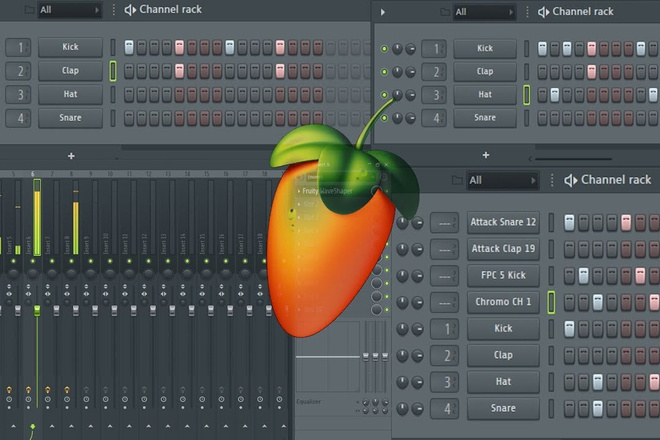Add a channel with plus in top-left rack

click(71, 156)
